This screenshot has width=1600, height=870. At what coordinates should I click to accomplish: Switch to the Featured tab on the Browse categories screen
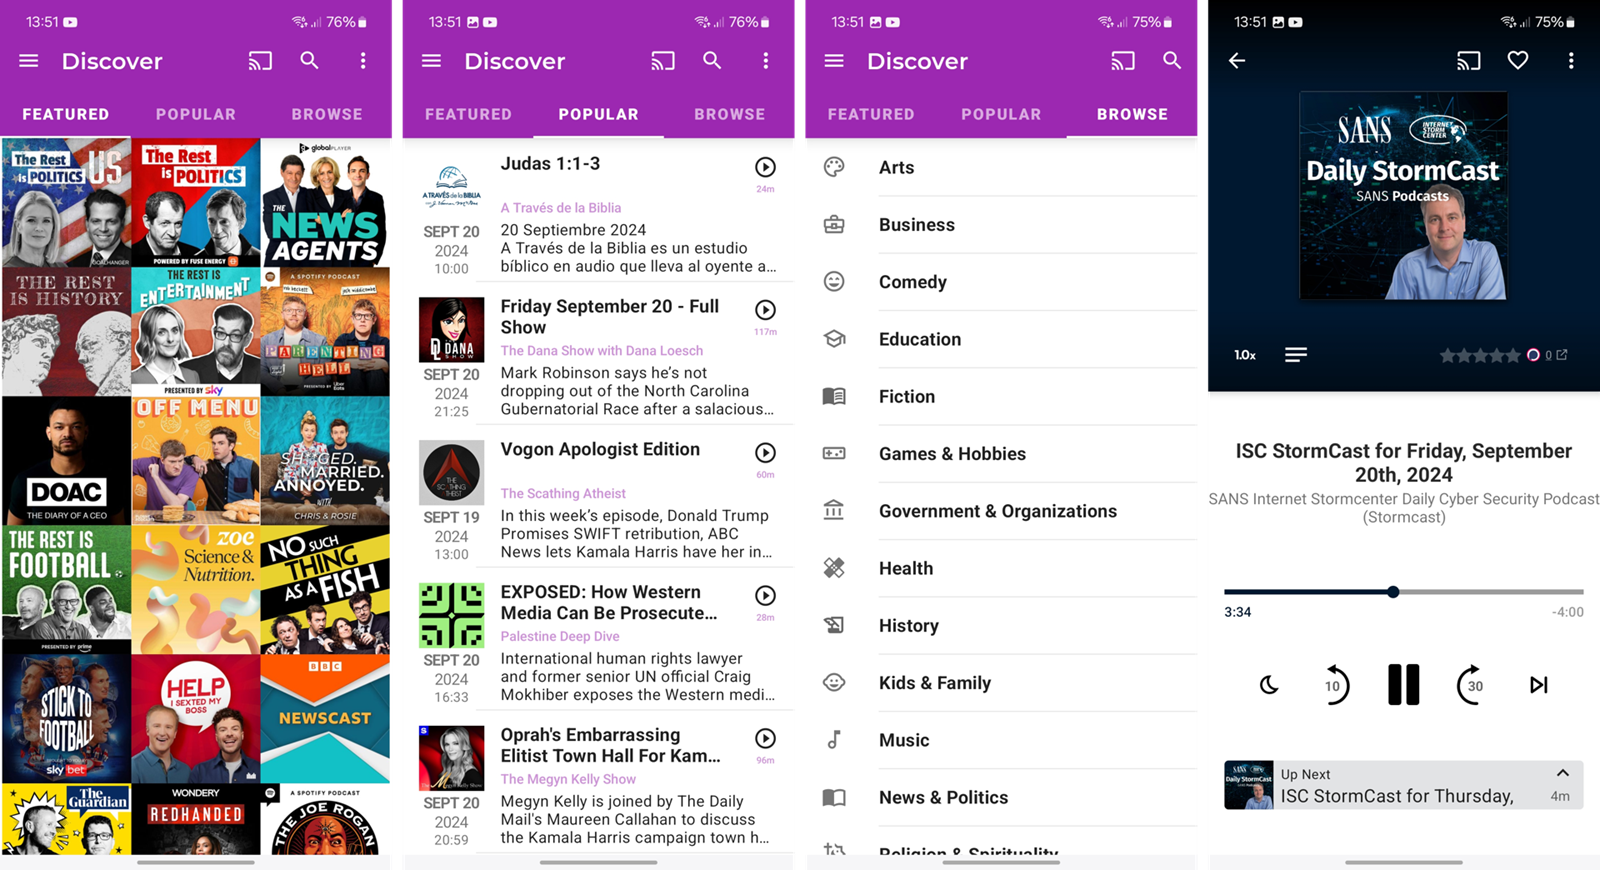click(871, 114)
